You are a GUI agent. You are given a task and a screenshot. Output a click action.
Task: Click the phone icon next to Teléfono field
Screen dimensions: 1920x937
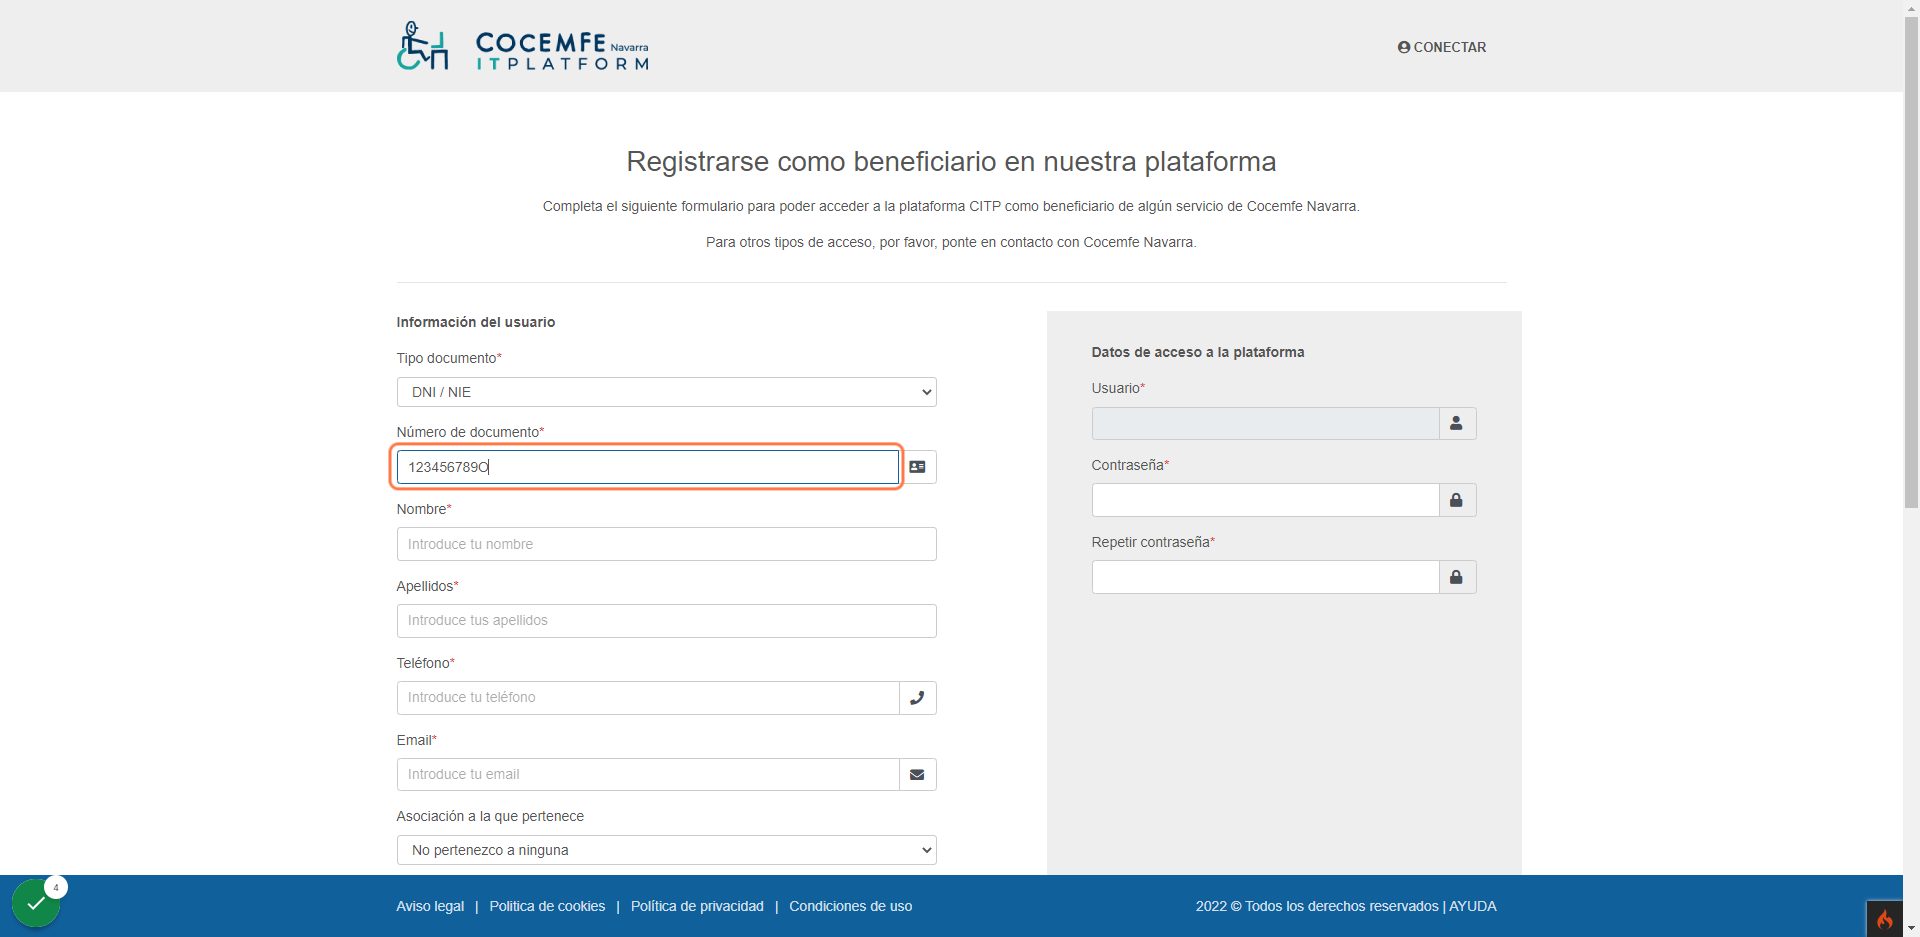click(x=917, y=698)
